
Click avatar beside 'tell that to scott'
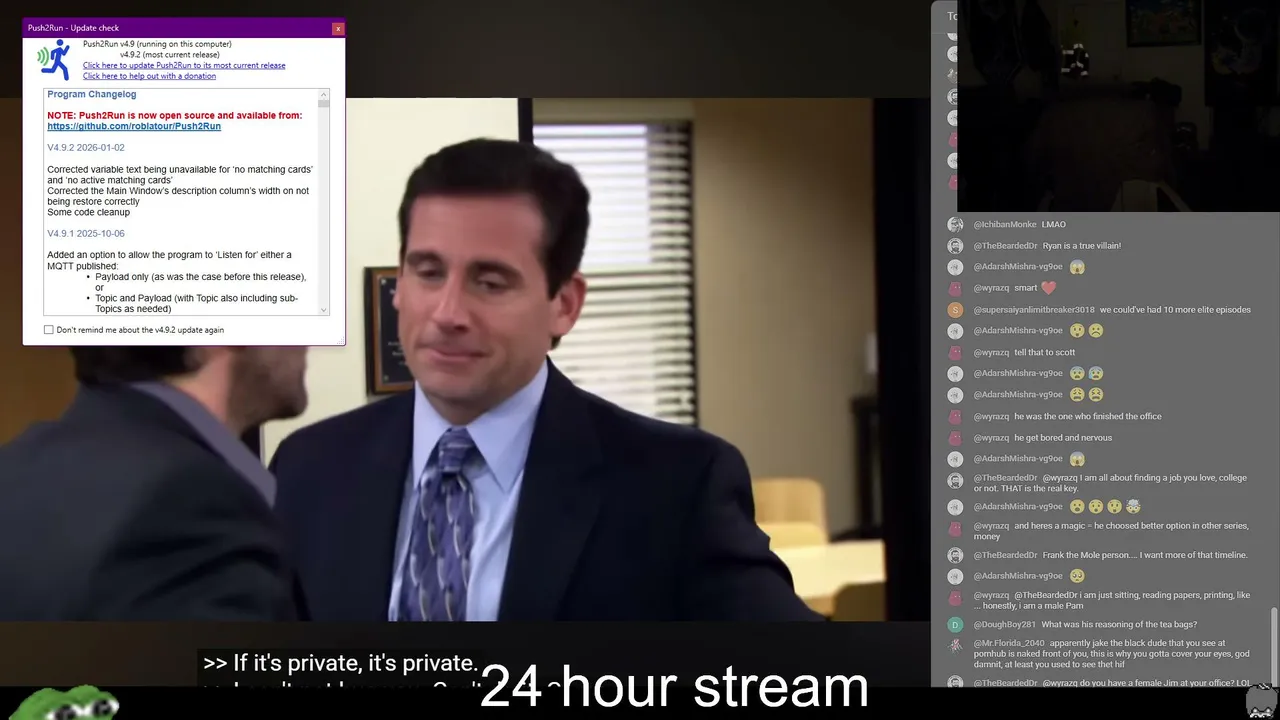pyautogui.click(x=955, y=352)
